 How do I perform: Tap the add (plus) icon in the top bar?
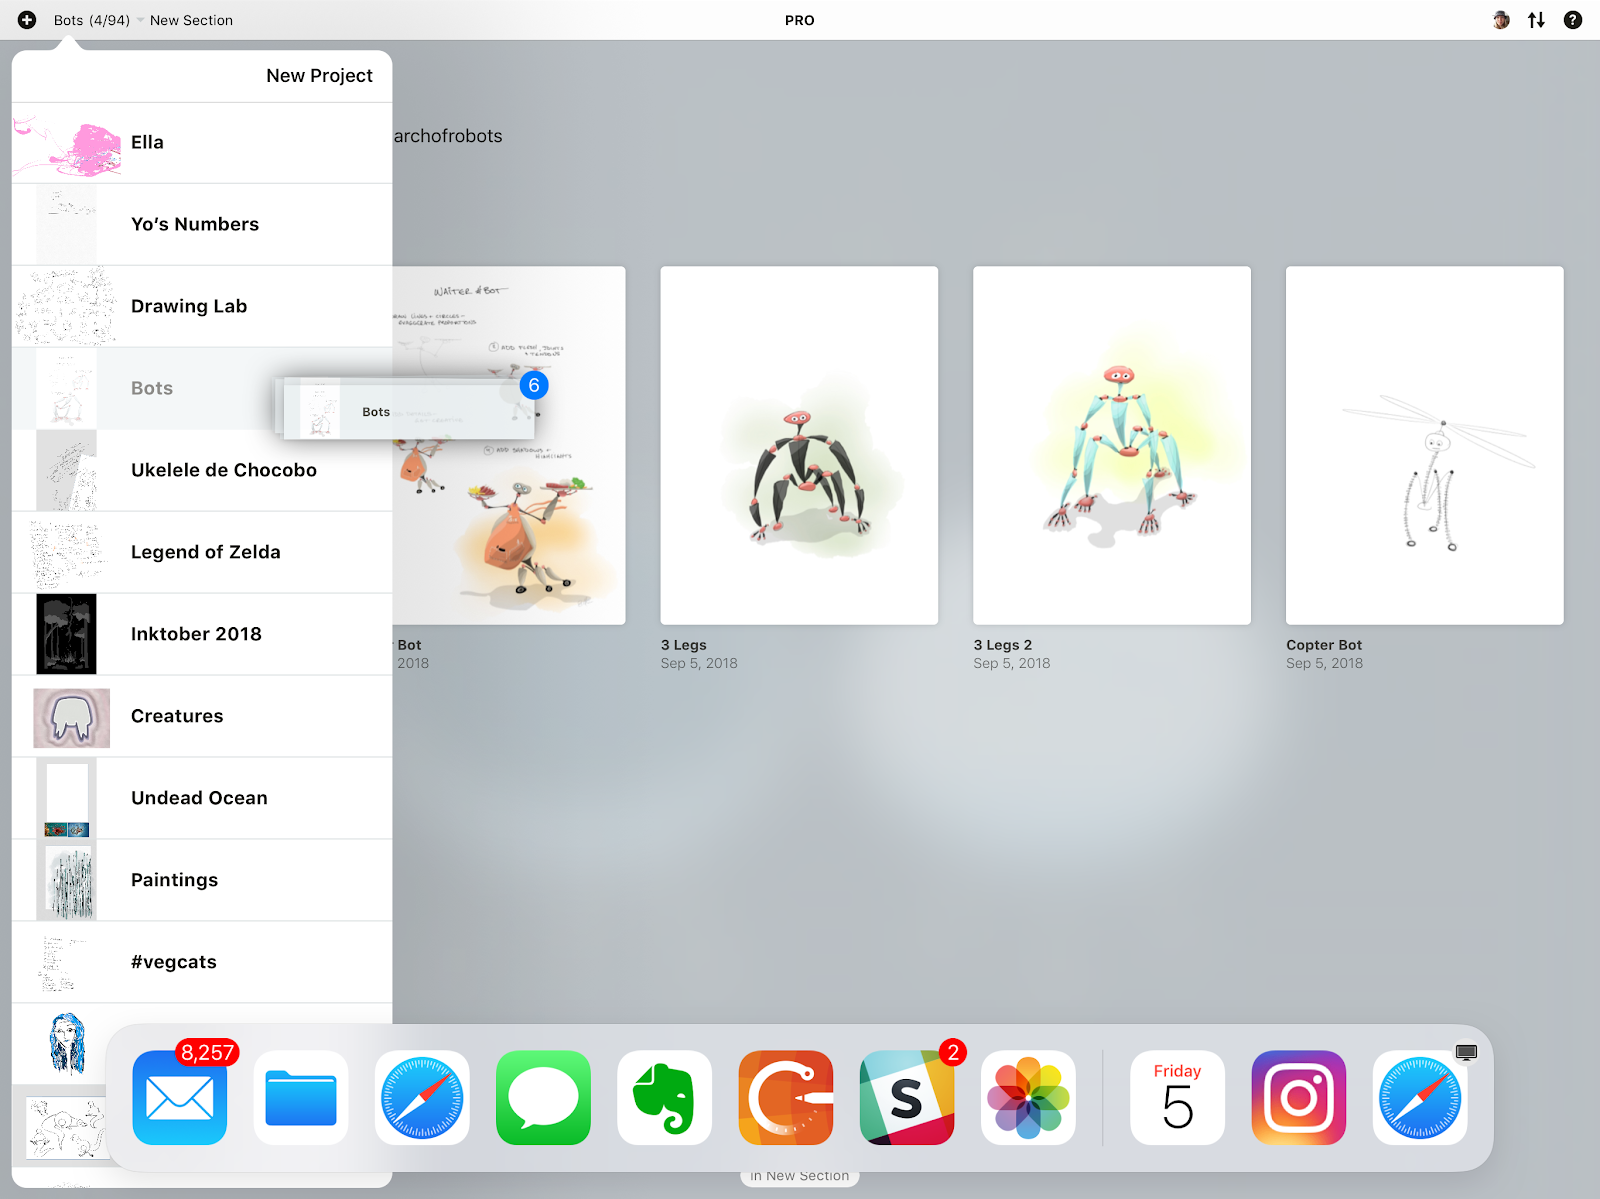pyautogui.click(x=27, y=20)
